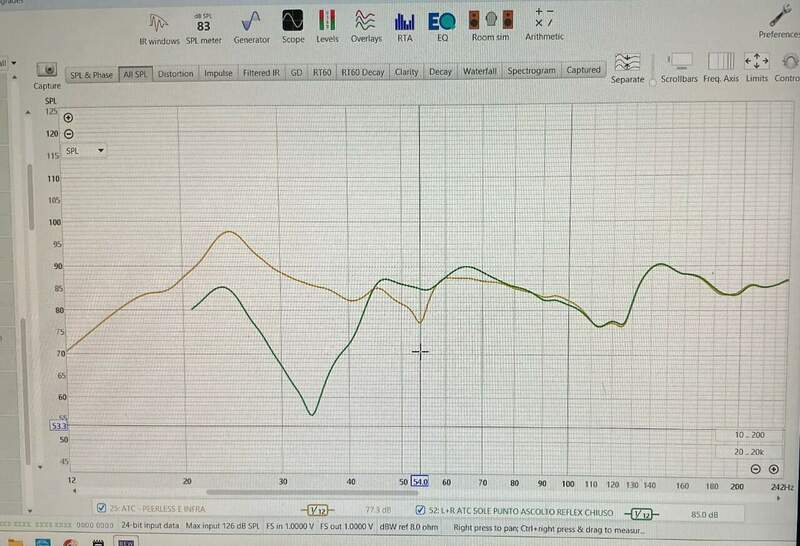
Task: Open the Room sim tool
Action: 490,26
